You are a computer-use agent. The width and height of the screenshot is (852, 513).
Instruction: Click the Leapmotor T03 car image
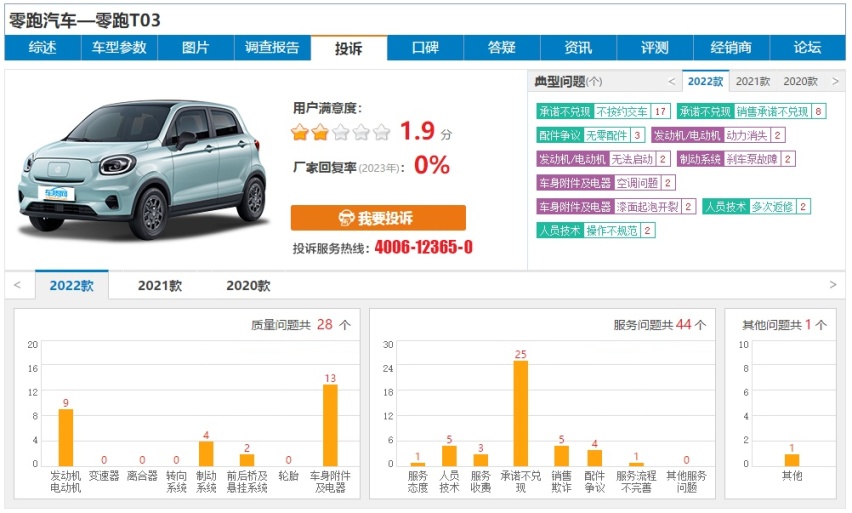click(142, 169)
